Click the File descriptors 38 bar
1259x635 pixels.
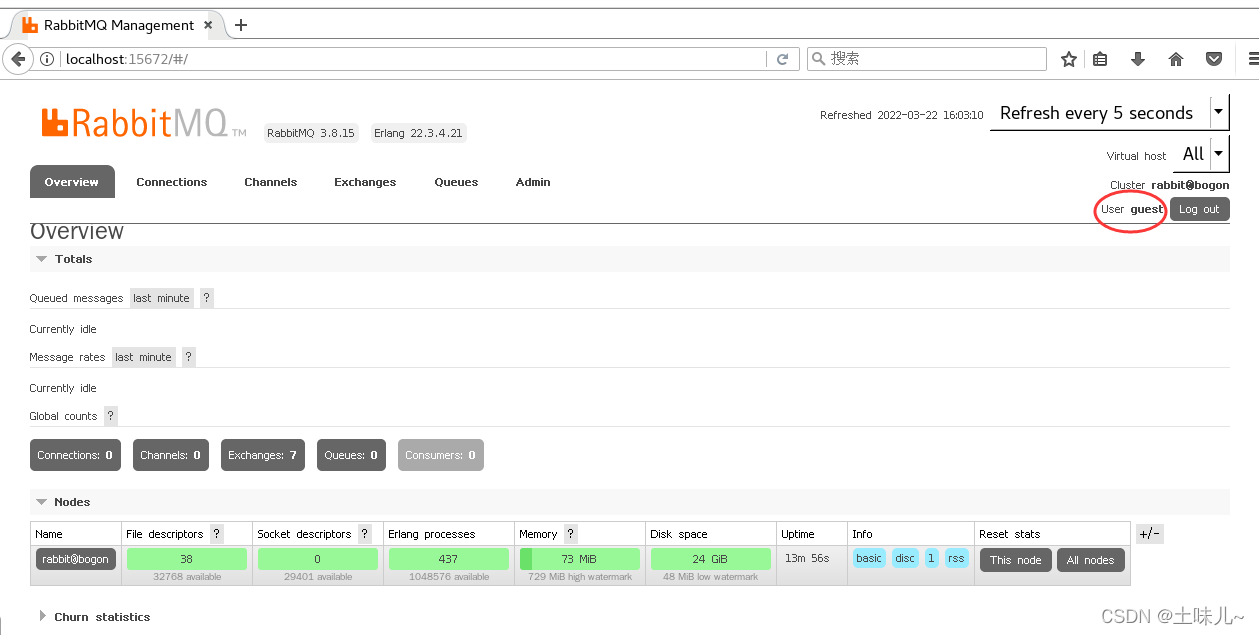coord(187,559)
